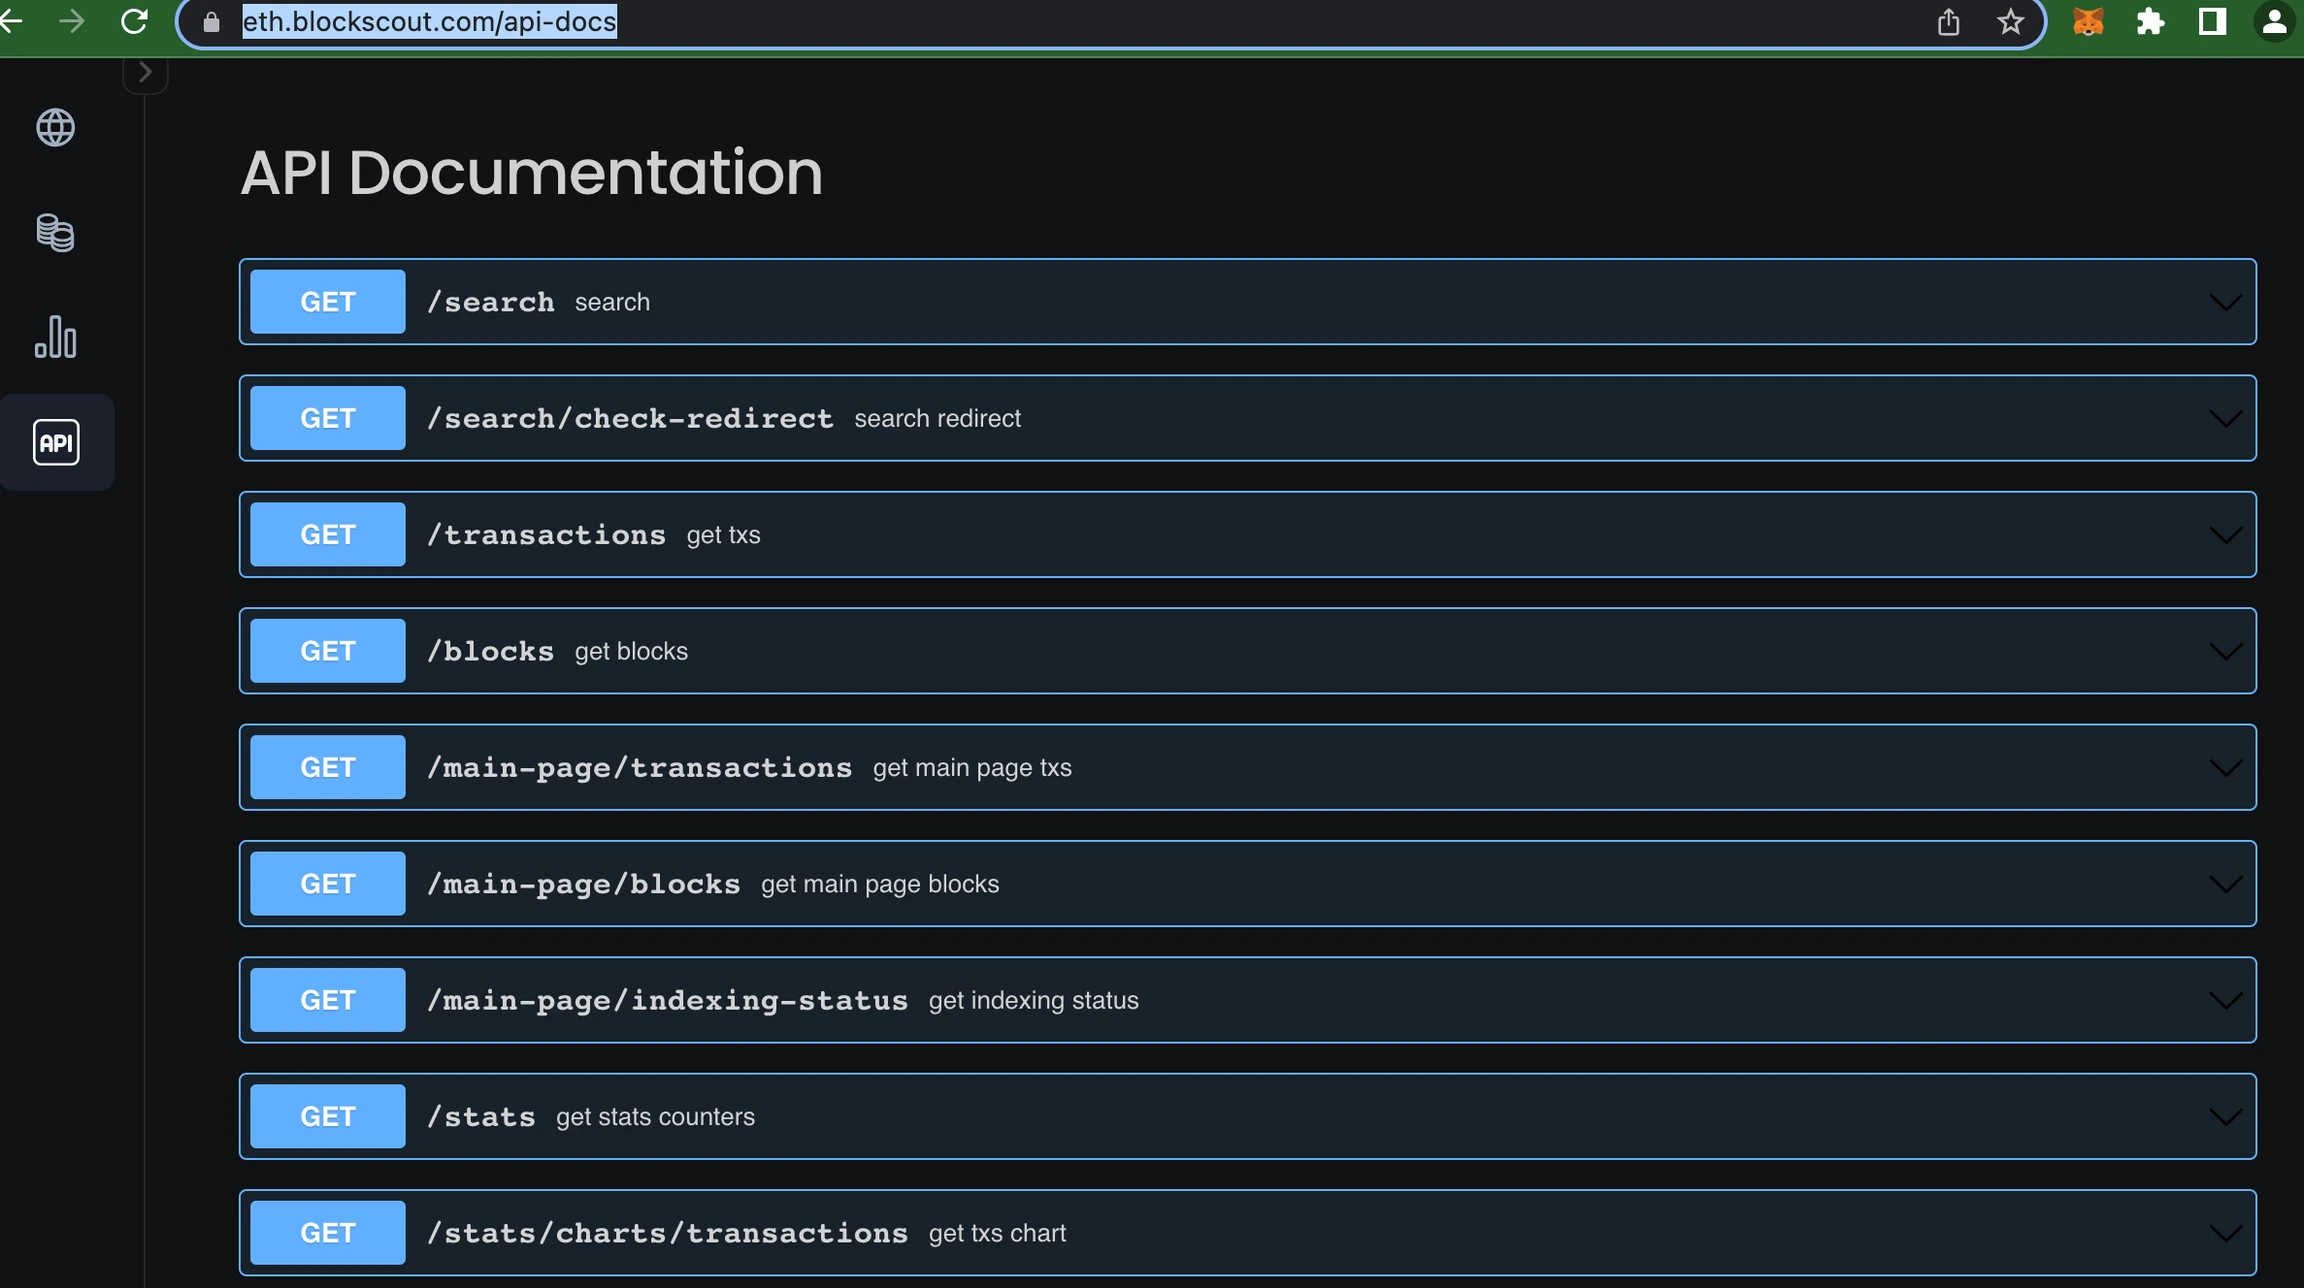Click the URL address bar field

click(x=1000, y=22)
